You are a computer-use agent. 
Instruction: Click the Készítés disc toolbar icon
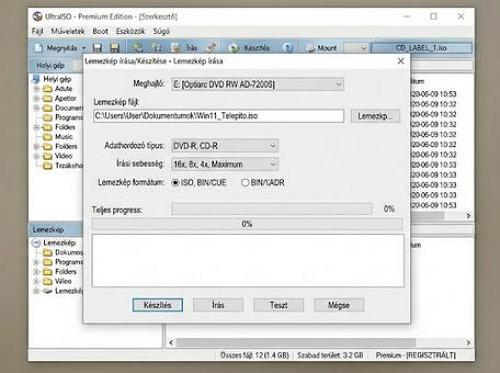(234, 48)
